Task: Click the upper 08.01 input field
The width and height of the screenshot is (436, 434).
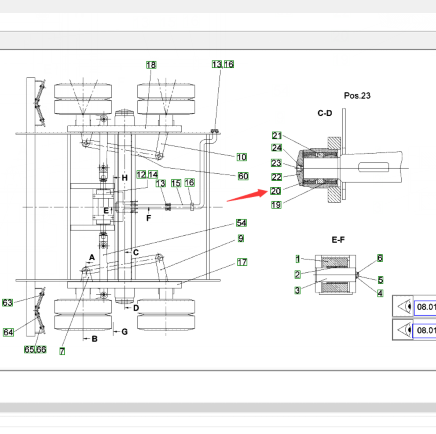Action: (425, 307)
